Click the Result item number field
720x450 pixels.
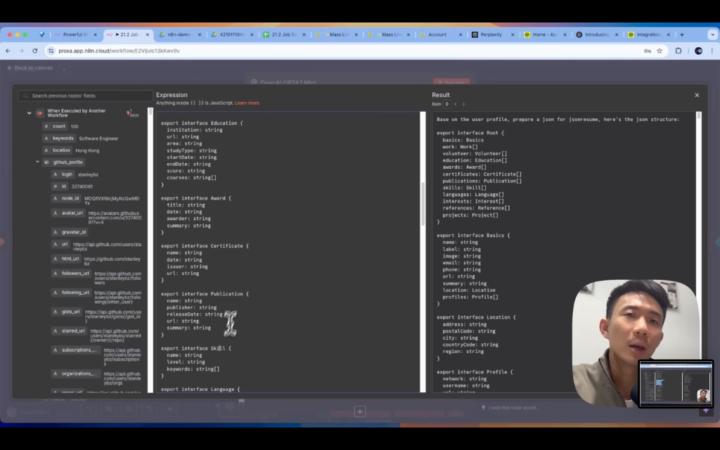point(447,104)
